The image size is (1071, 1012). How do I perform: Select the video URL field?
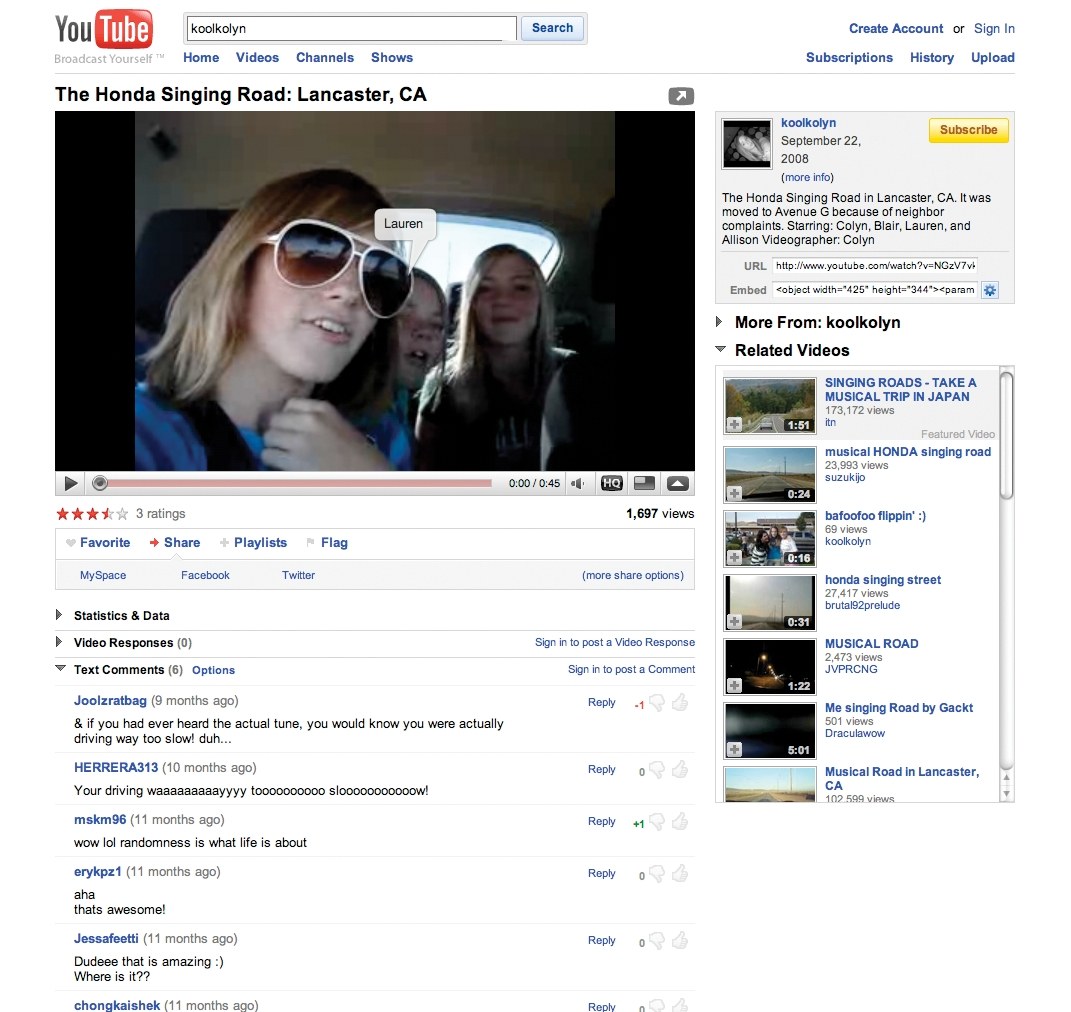tap(875, 266)
